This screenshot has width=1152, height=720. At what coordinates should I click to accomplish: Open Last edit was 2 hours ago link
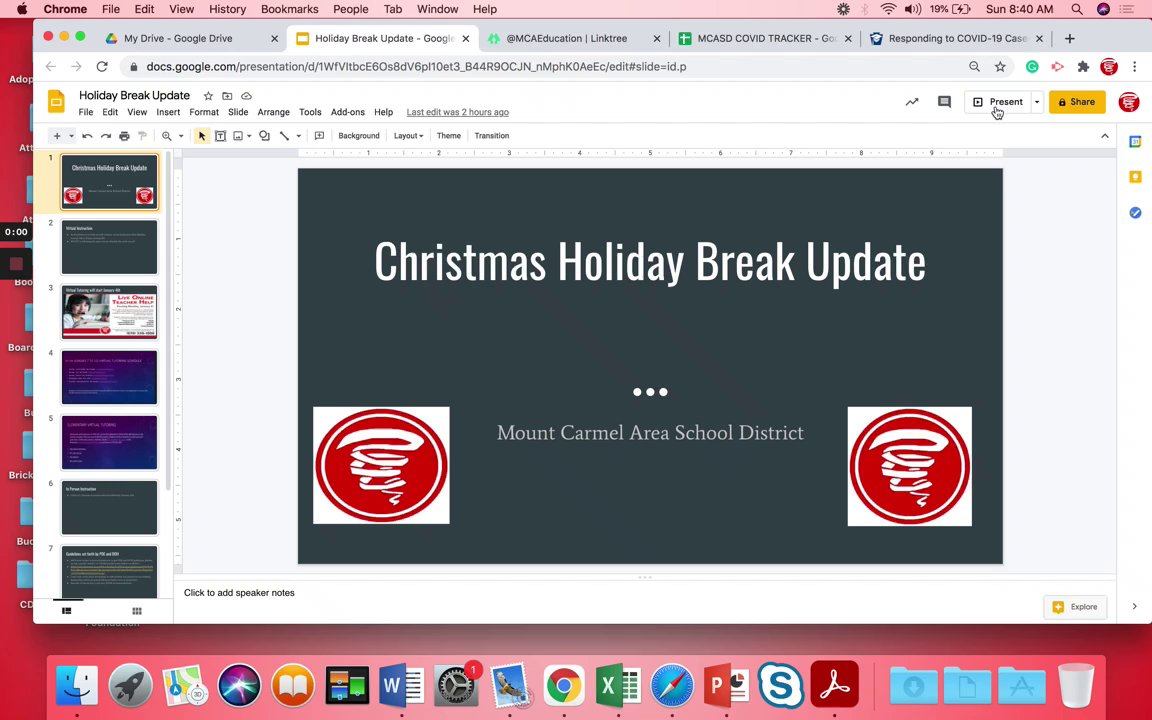(x=458, y=112)
